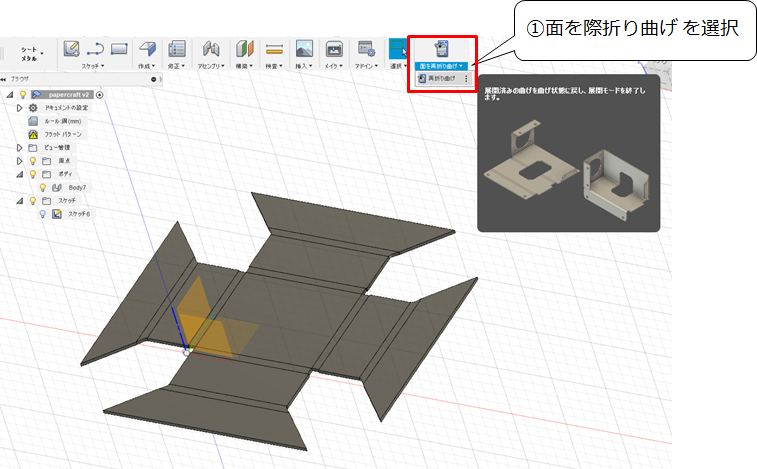Activate papercraft v2 radio button
757x469 pixels.
pos(100,95)
